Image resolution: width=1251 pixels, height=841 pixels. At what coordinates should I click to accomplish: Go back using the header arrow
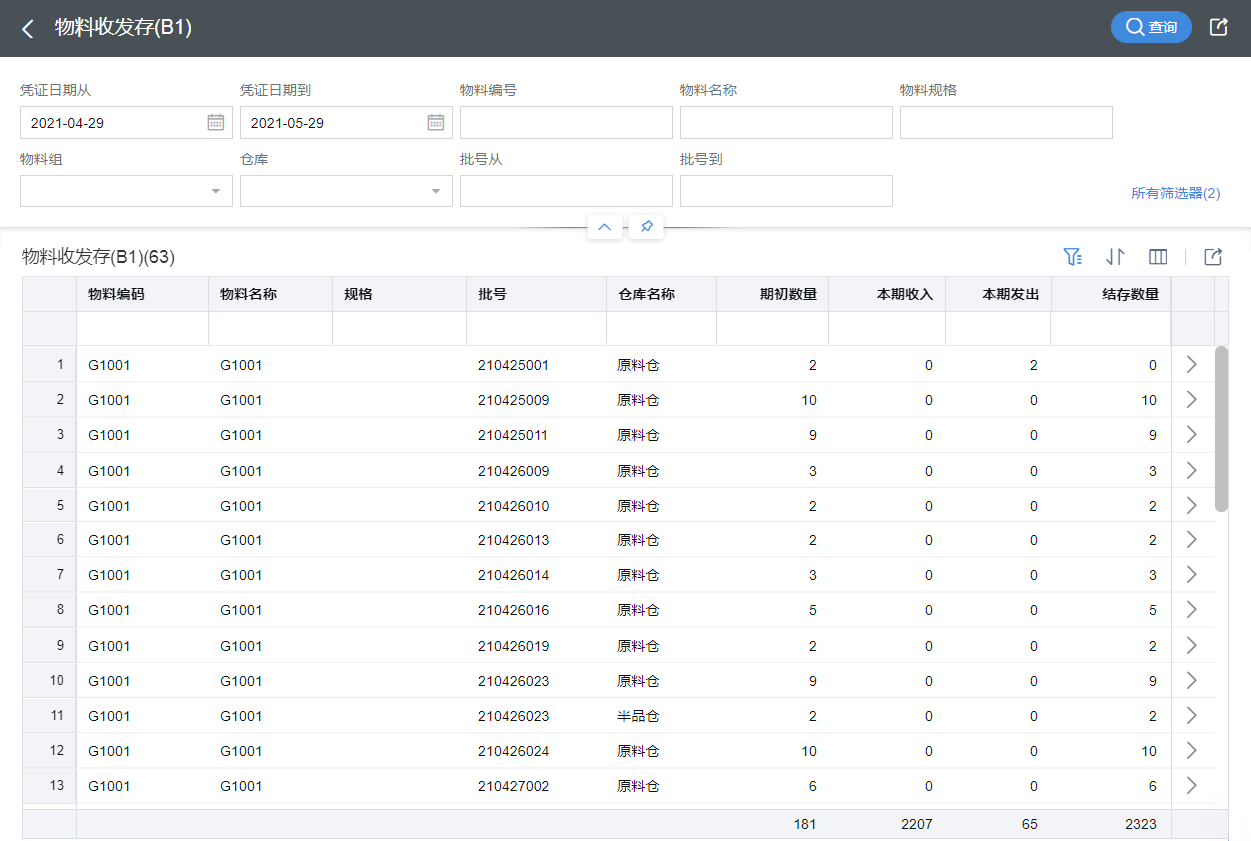[28, 29]
